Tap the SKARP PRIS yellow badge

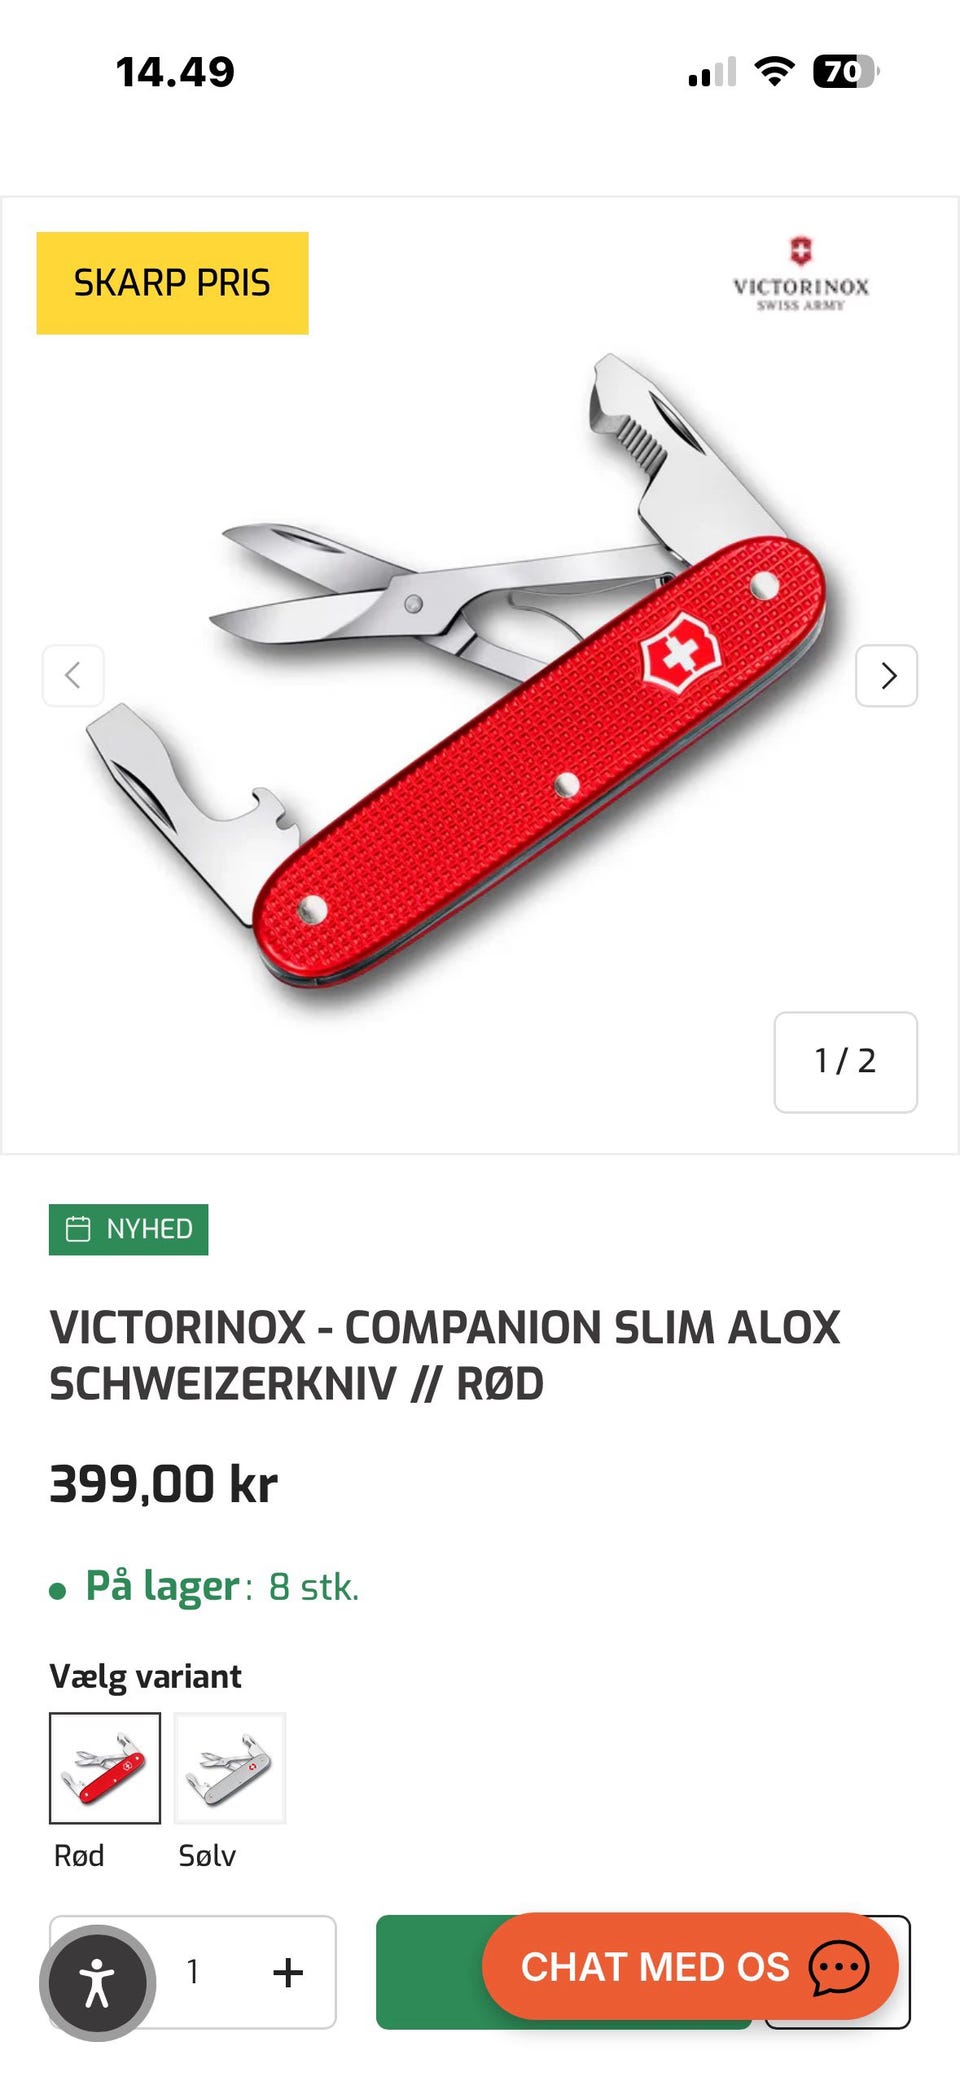click(x=172, y=283)
